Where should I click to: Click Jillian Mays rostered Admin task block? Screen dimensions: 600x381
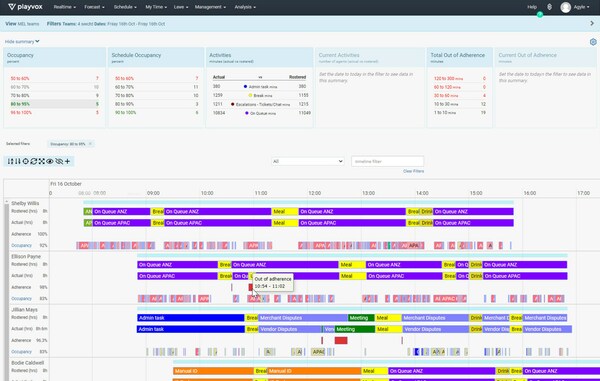(191, 318)
